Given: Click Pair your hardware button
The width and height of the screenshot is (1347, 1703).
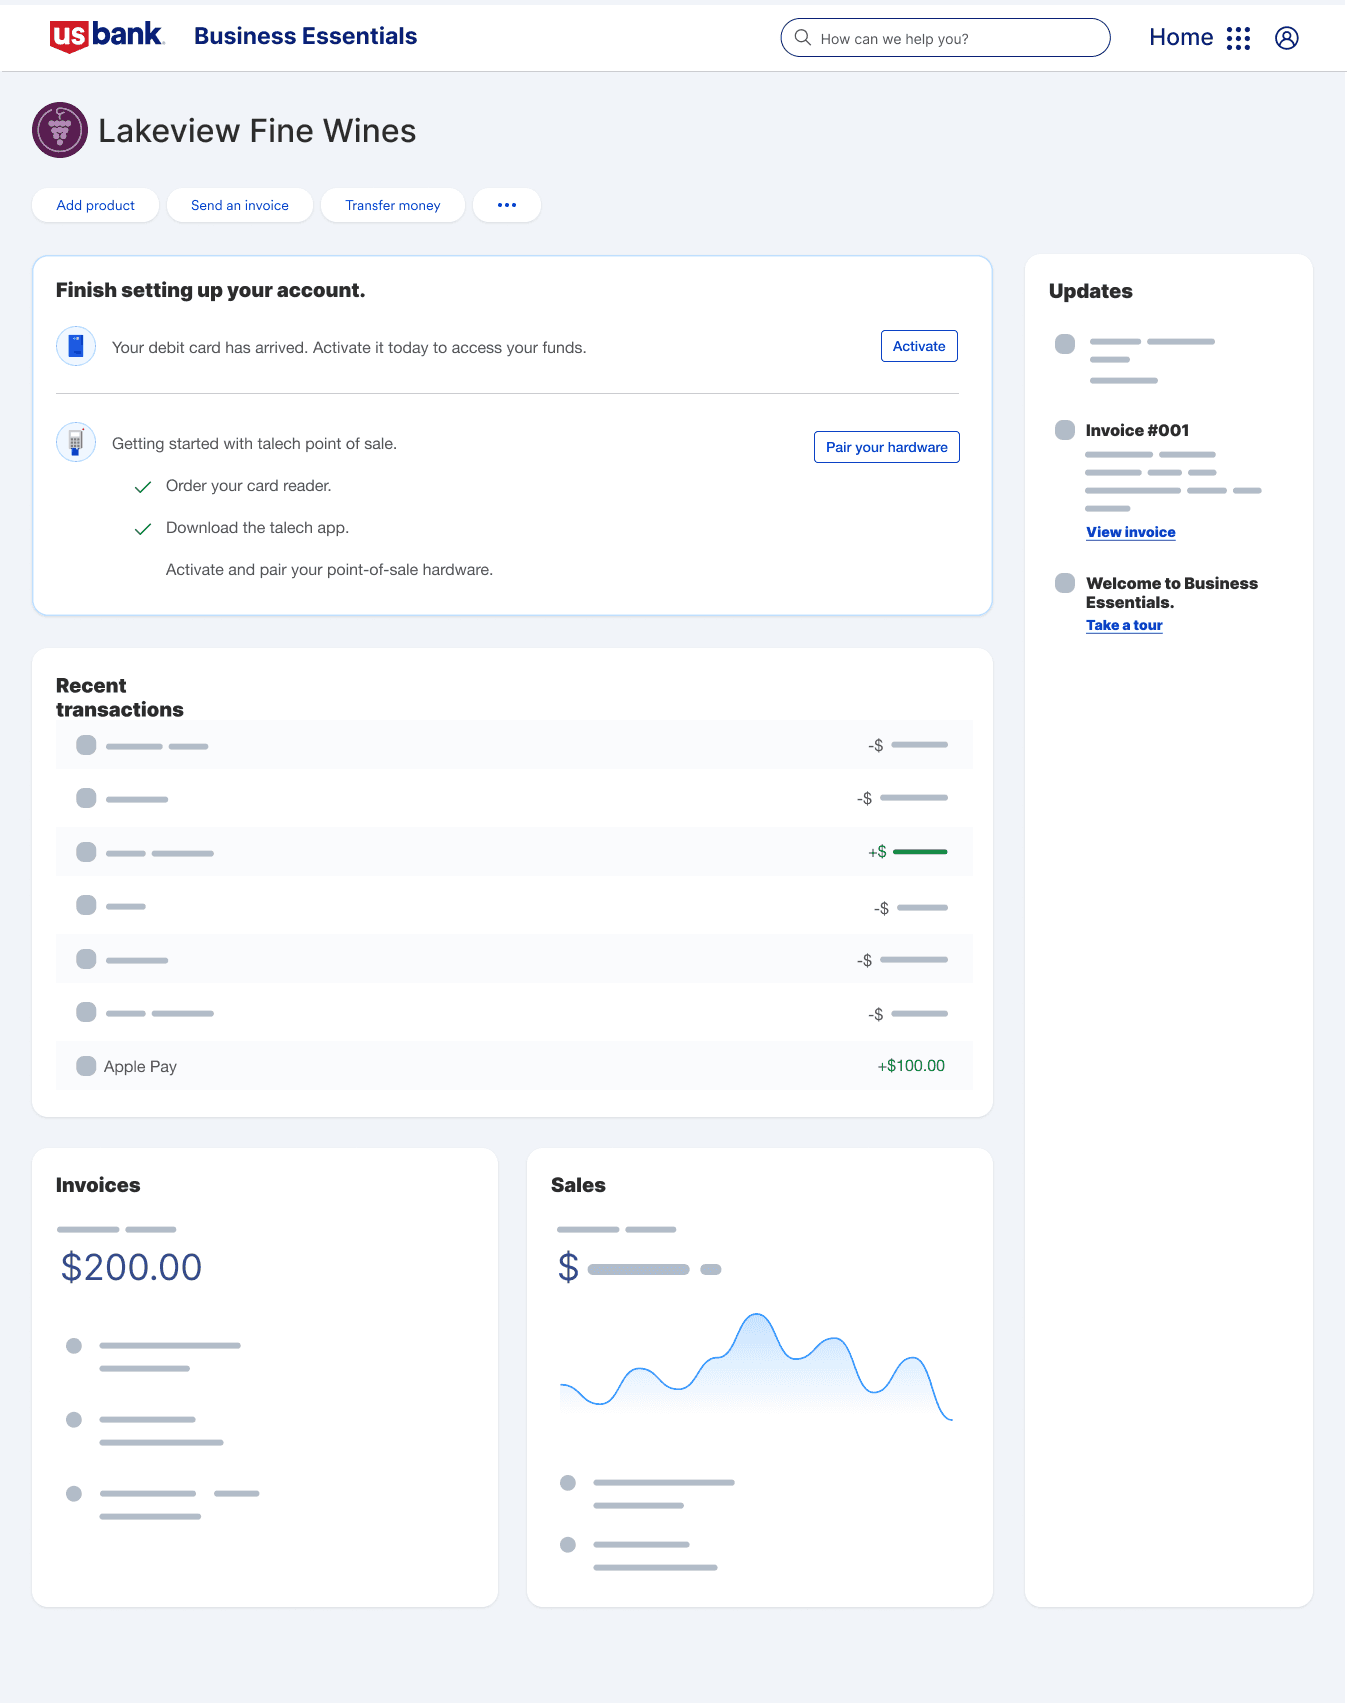Looking at the screenshot, I should coord(887,447).
